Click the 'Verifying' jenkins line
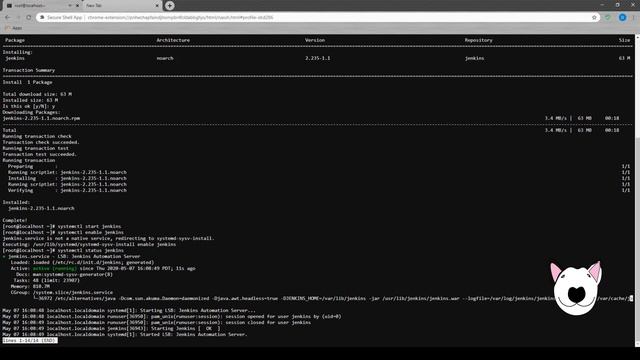Screen dimensions: 640x360 (x=67, y=190)
